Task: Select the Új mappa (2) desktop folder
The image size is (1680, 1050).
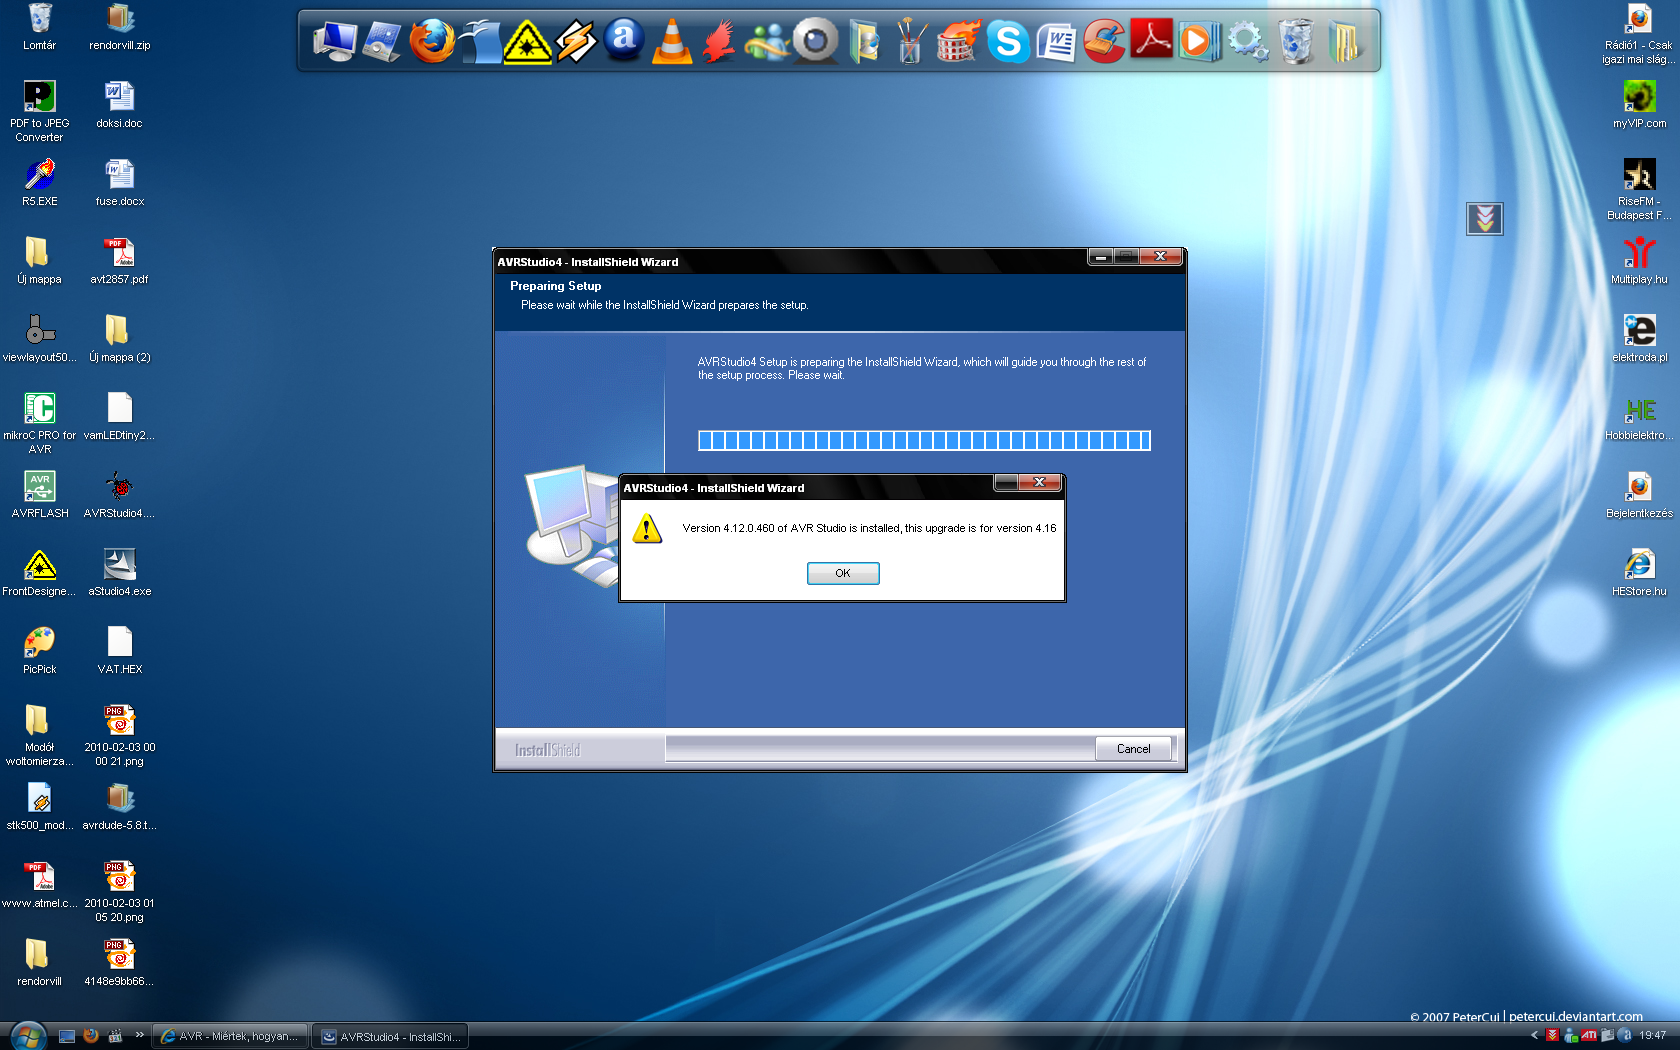Action: [120, 339]
